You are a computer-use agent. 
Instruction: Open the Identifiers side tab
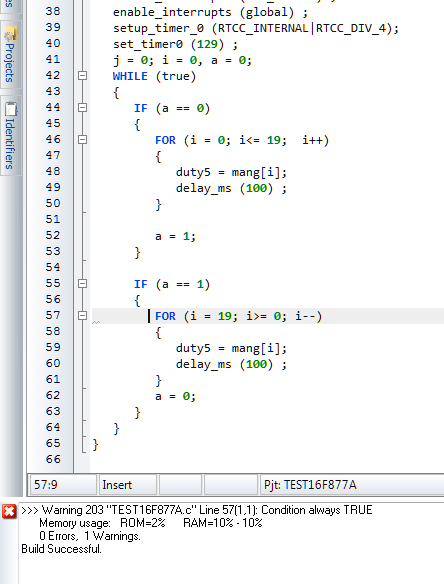[10, 136]
